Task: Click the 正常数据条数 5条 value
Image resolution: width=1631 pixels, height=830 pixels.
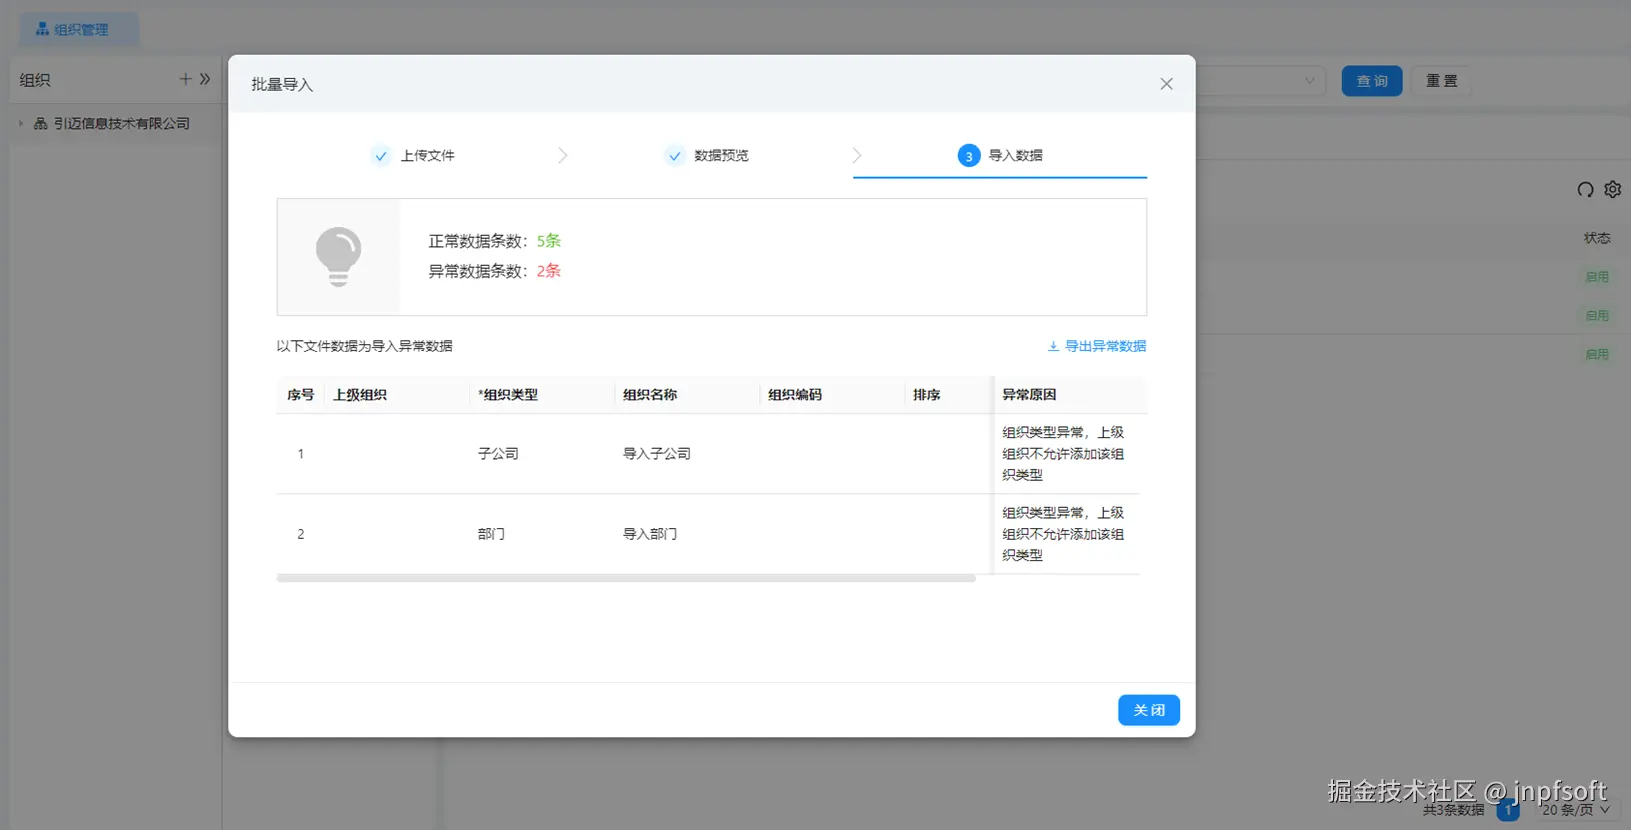Action: pos(549,241)
